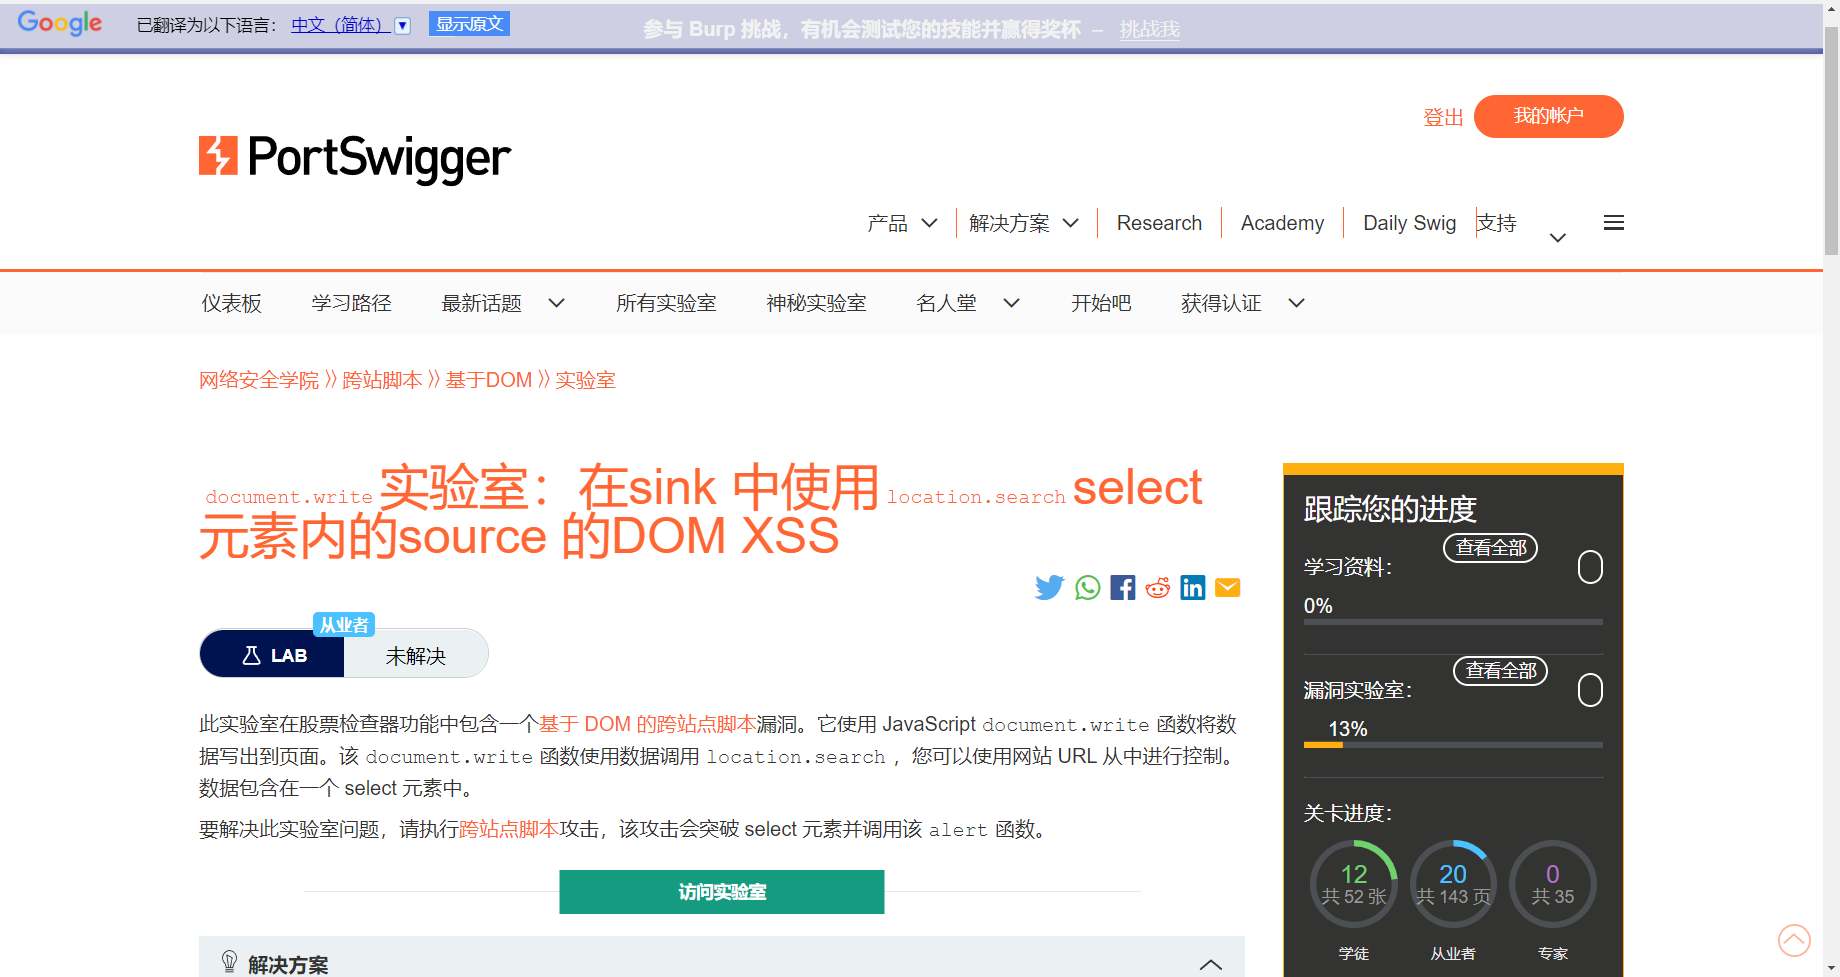Image resolution: width=1840 pixels, height=977 pixels.
Task: Share the lab via the WhatsApp icon
Action: pos(1087,587)
